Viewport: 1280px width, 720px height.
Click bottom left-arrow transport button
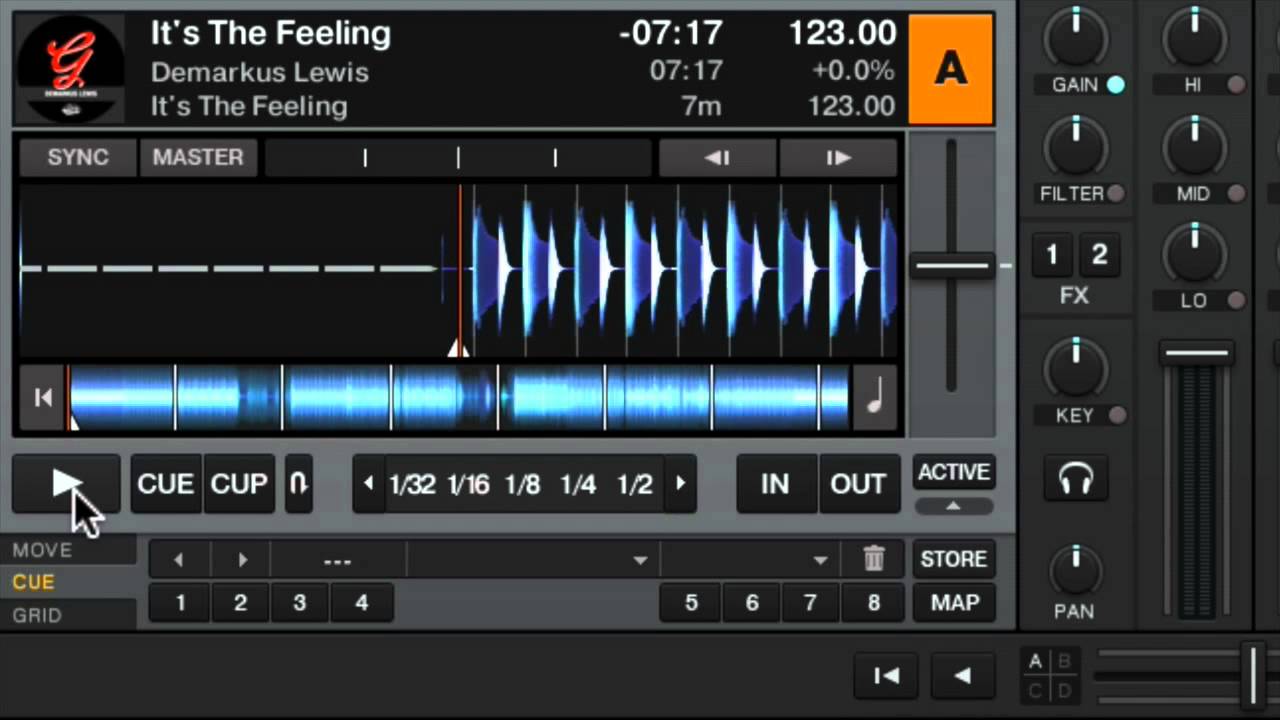[962, 677]
